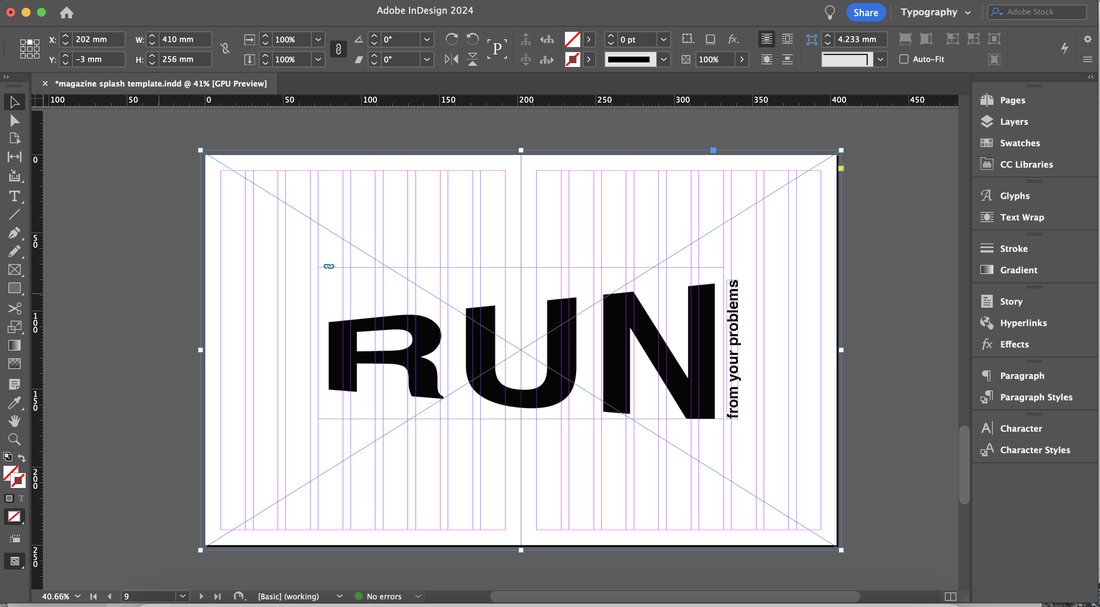Viewport: 1100px width, 607px height.
Task: Open the scale Y percentage dropdown
Action: [318, 60]
